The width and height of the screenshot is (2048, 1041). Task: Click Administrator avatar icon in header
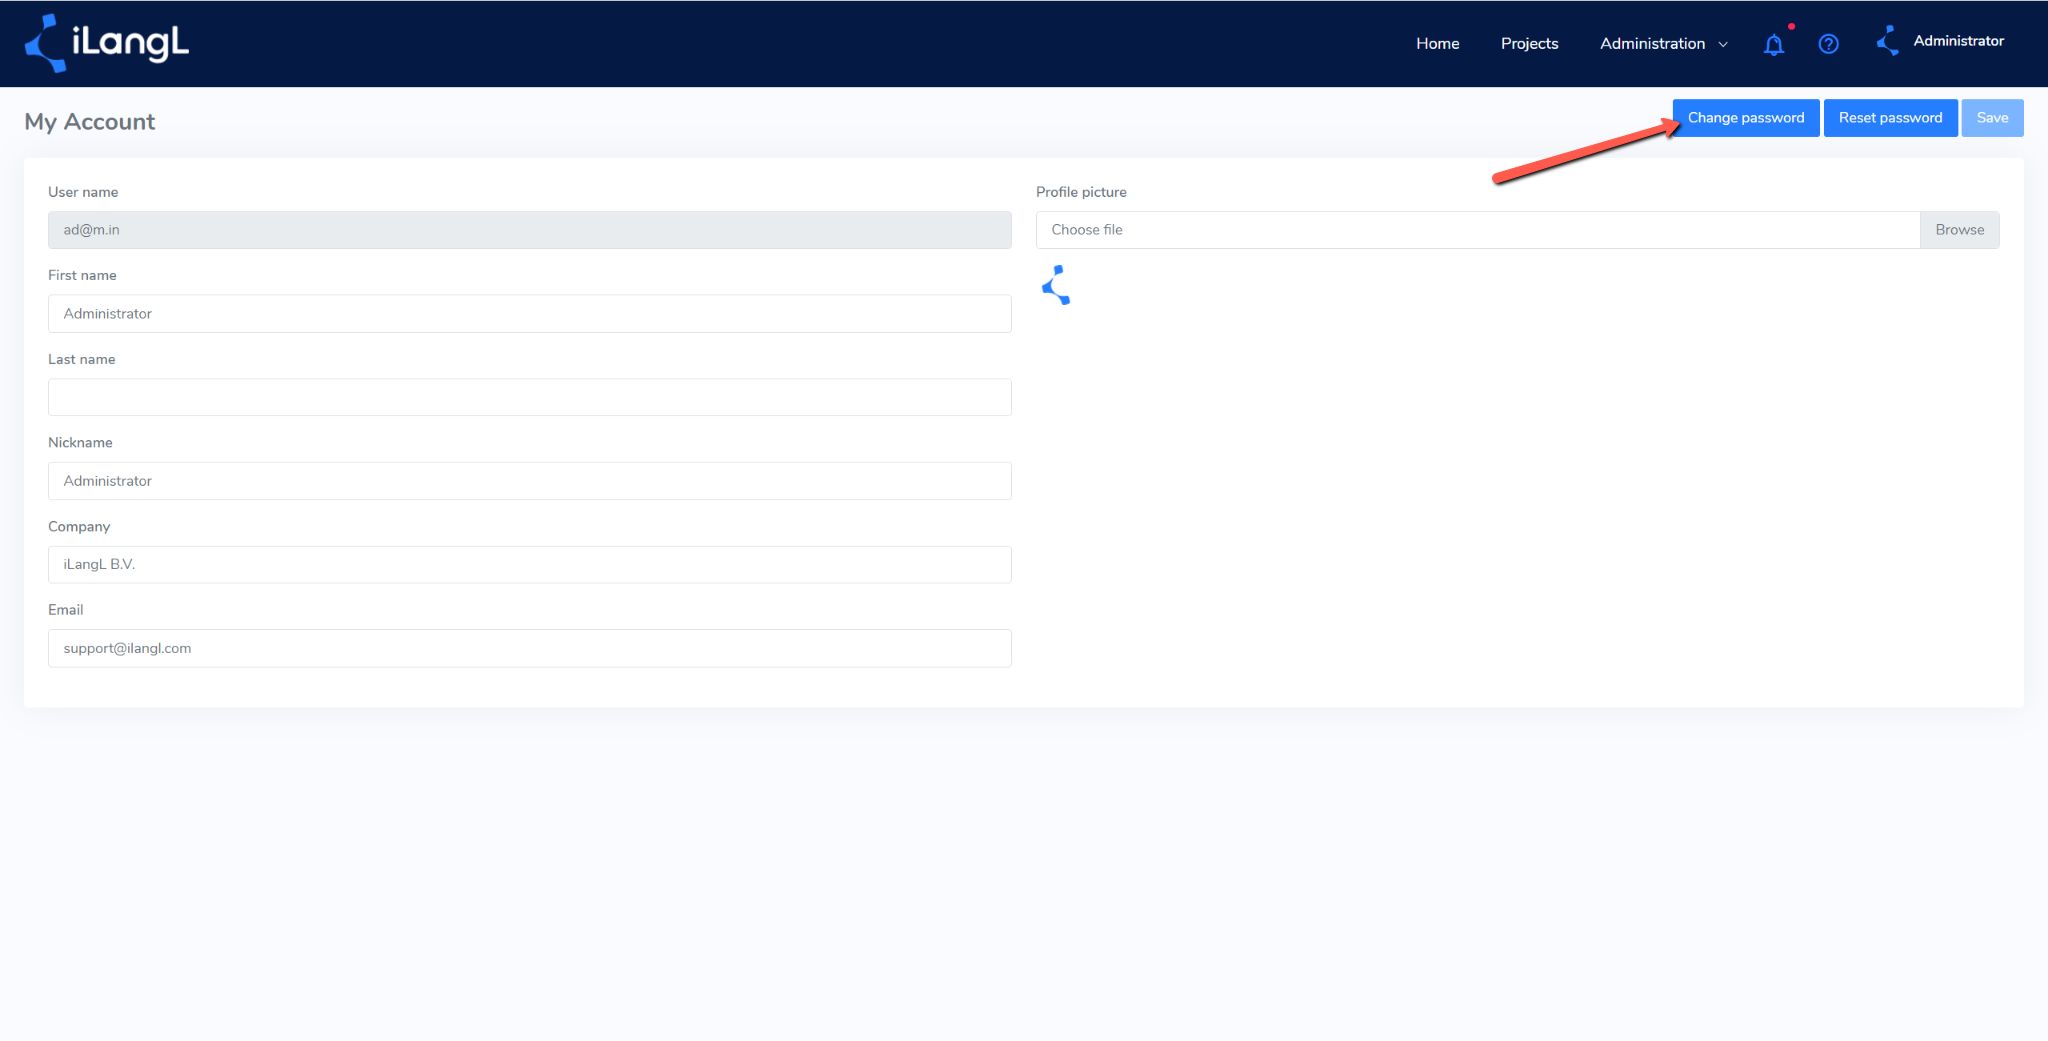pos(1888,41)
